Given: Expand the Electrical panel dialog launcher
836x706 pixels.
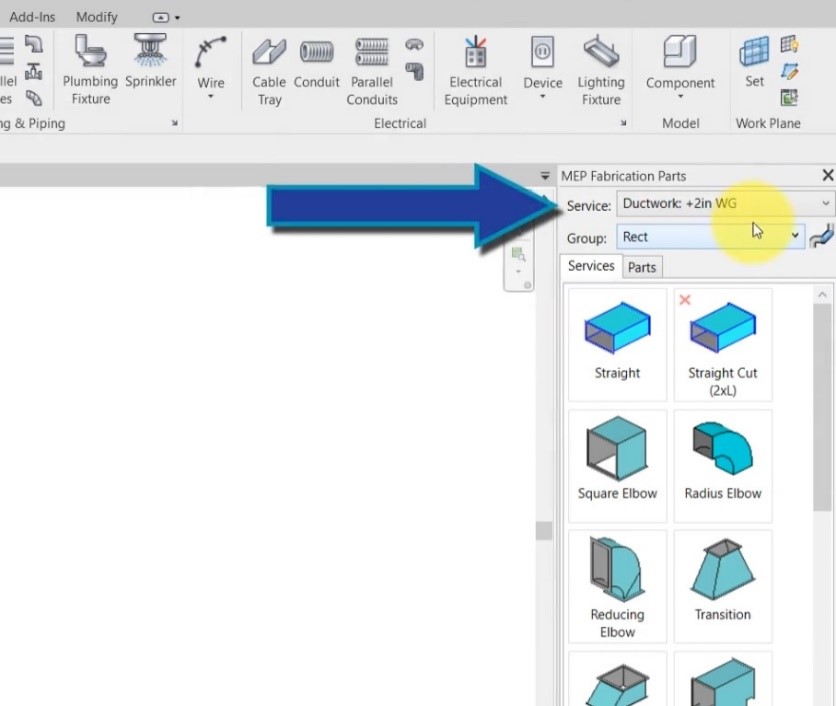Looking at the screenshot, I should tap(622, 123).
